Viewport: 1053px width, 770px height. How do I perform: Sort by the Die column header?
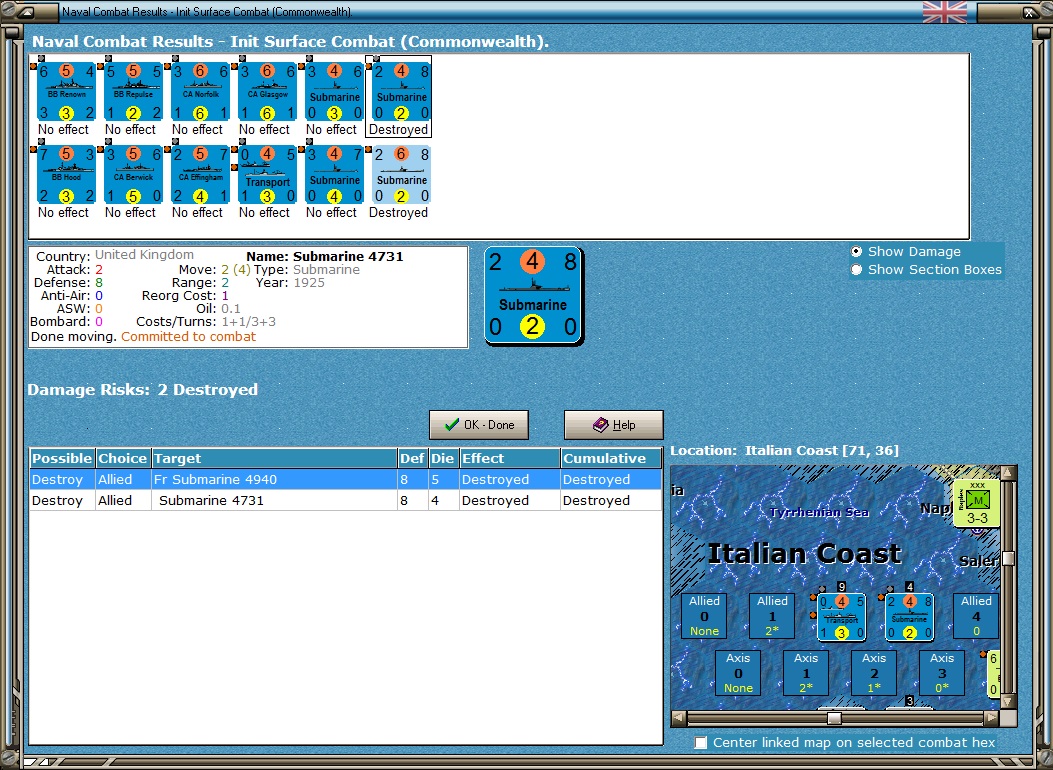tap(443, 459)
